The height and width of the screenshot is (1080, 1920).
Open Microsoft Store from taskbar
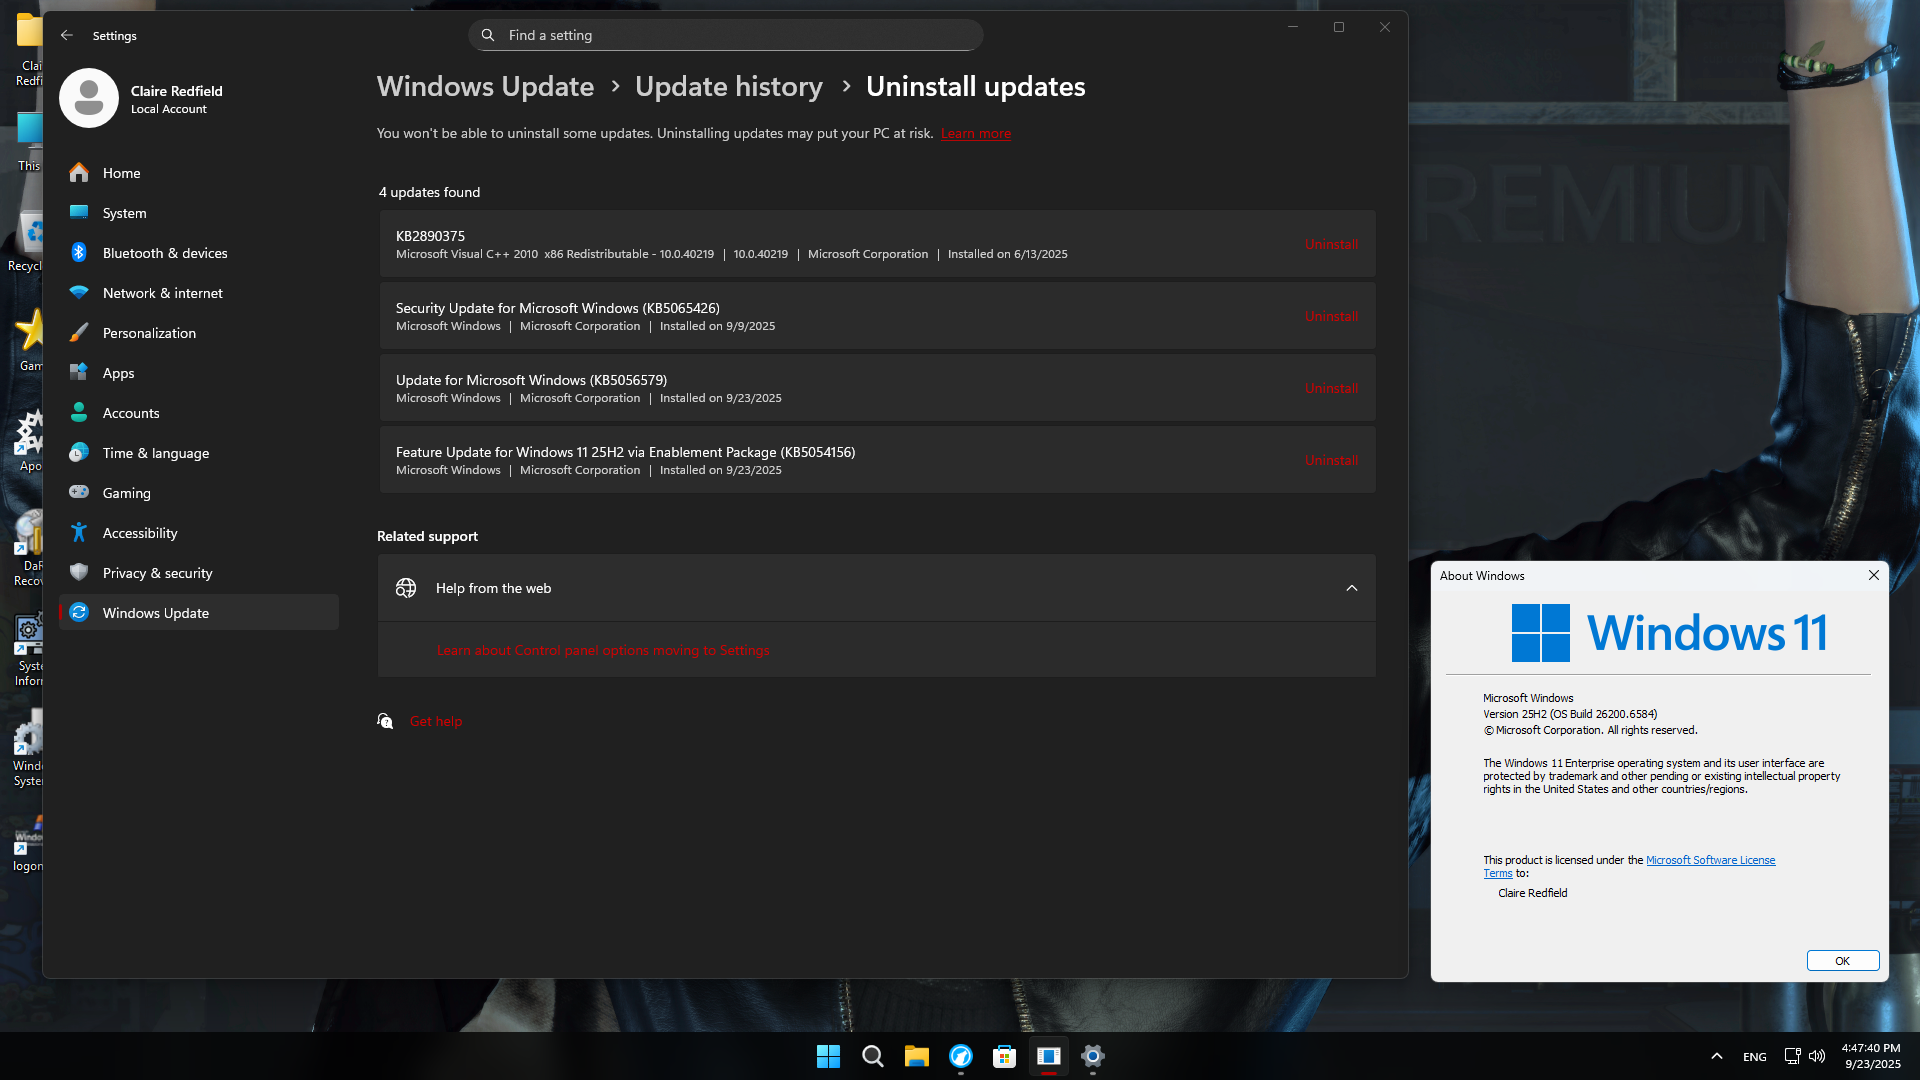point(1004,1056)
